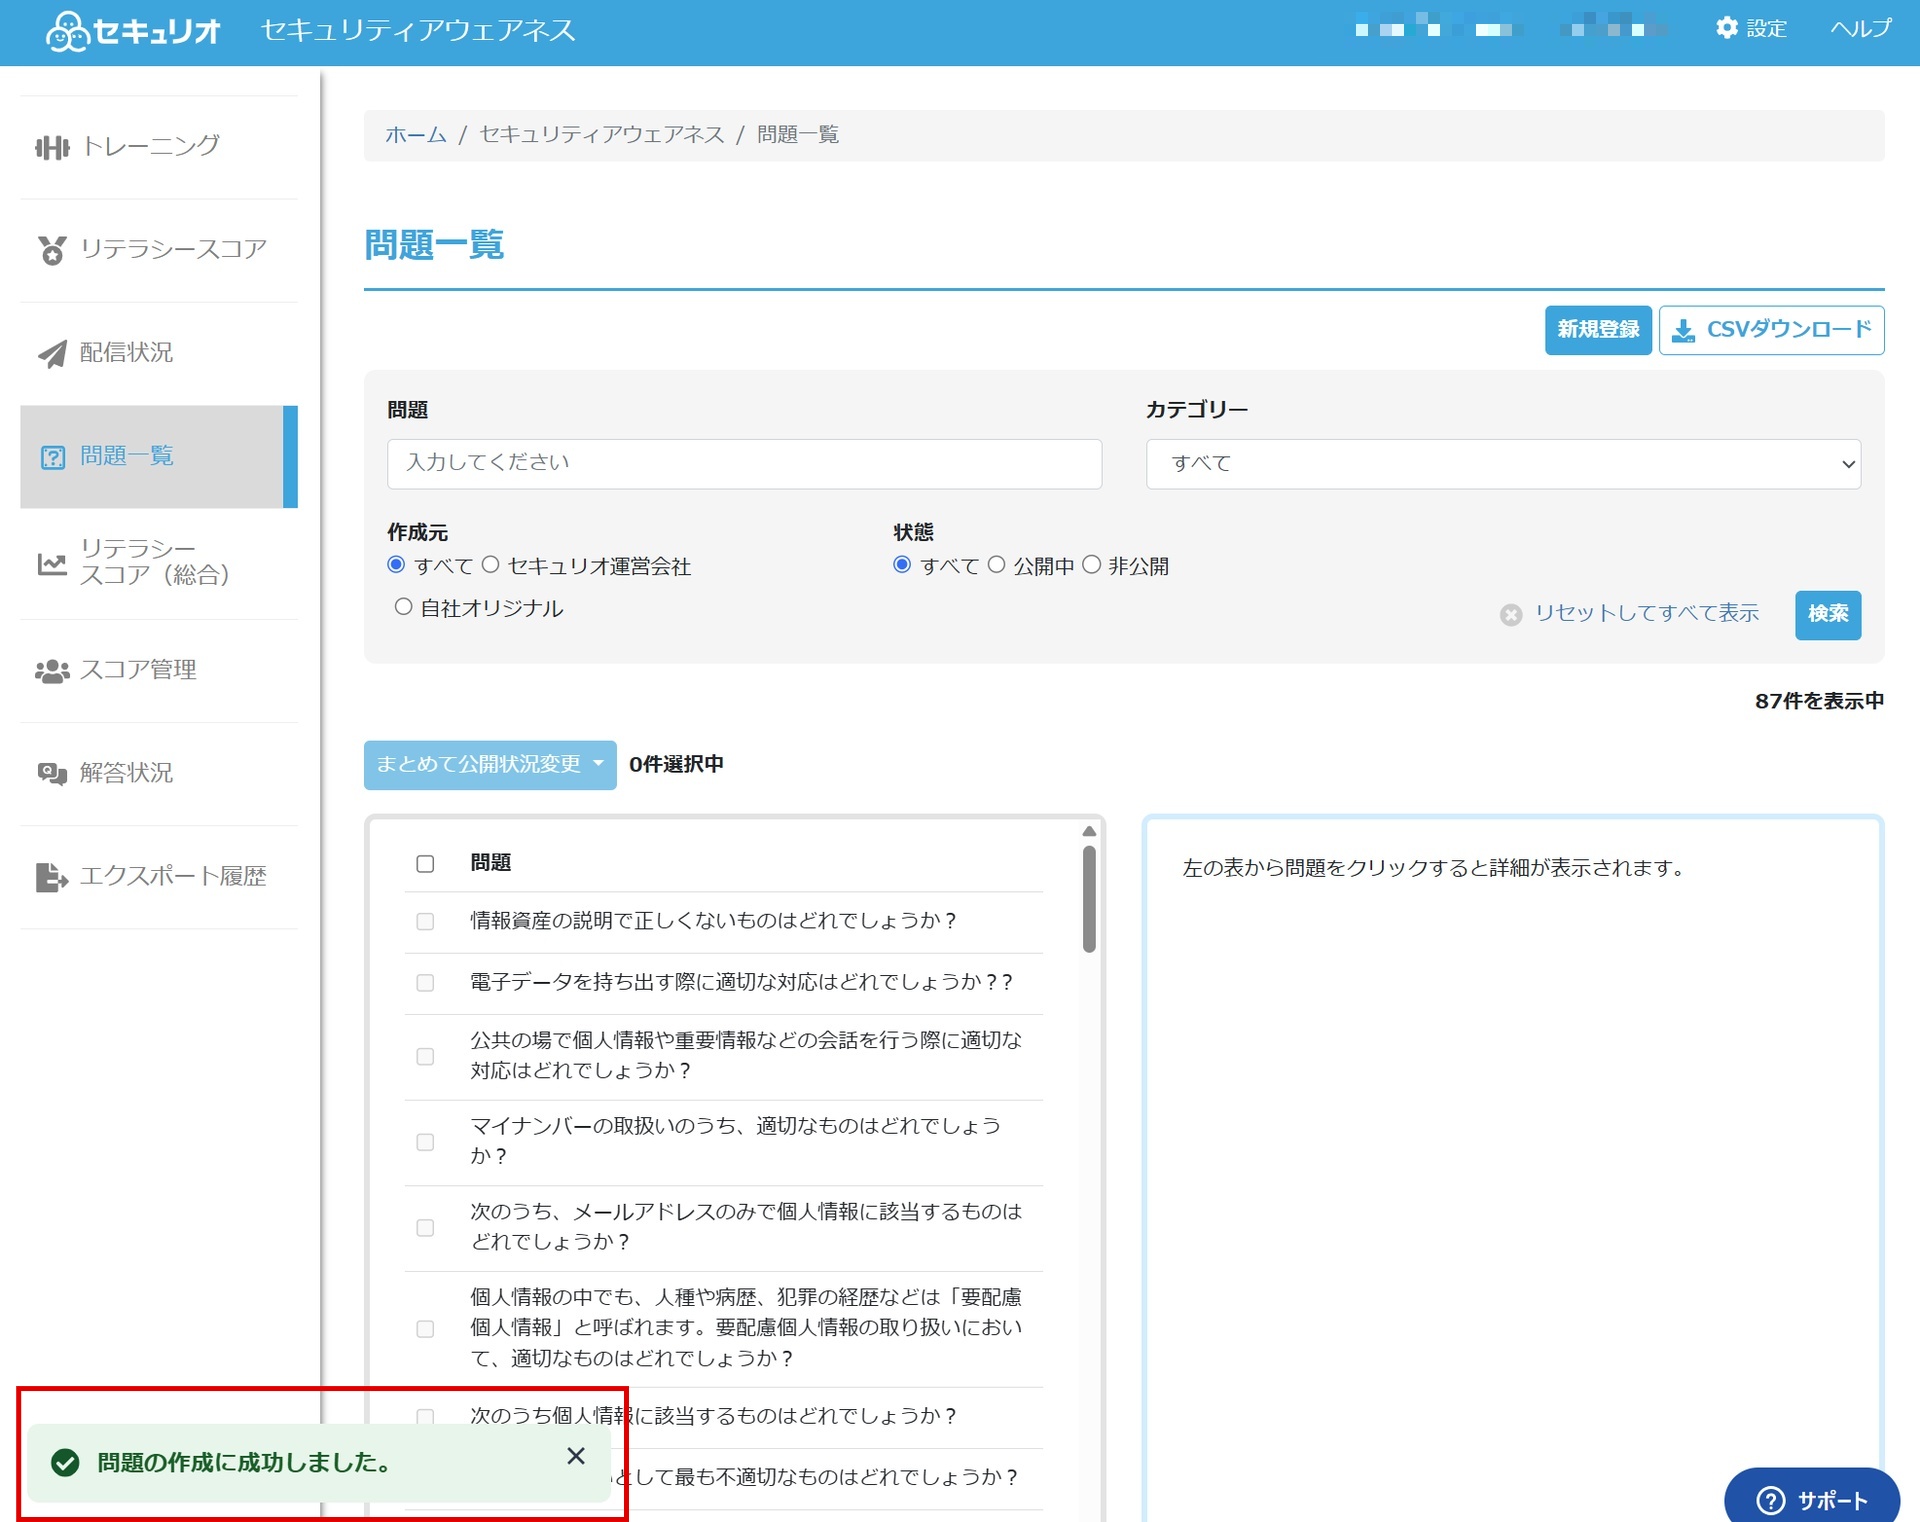Check the 情報資産の説明 question checkbox
The width and height of the screenshot is (1920, 1522).
tap(425, 922)
